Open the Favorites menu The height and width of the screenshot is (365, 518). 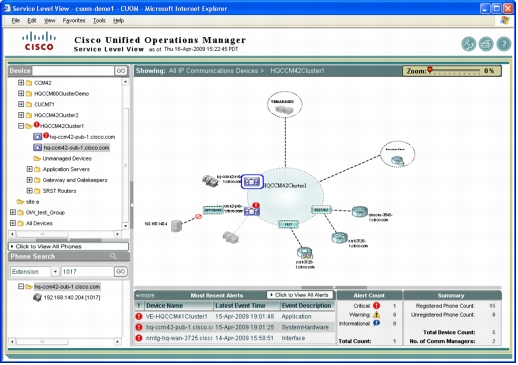click(74, 21)
